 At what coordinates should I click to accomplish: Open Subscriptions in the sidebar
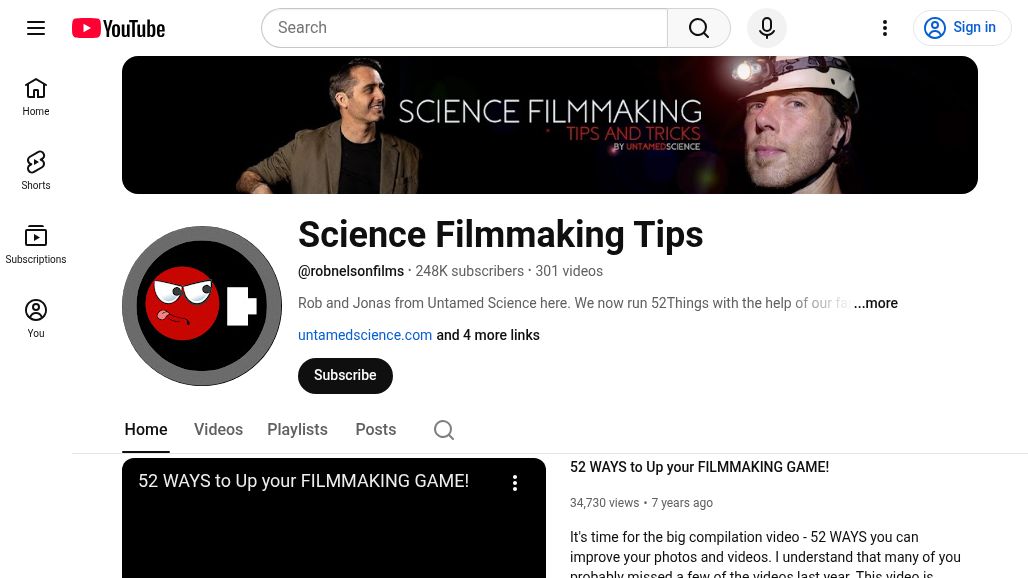point(36,245)
